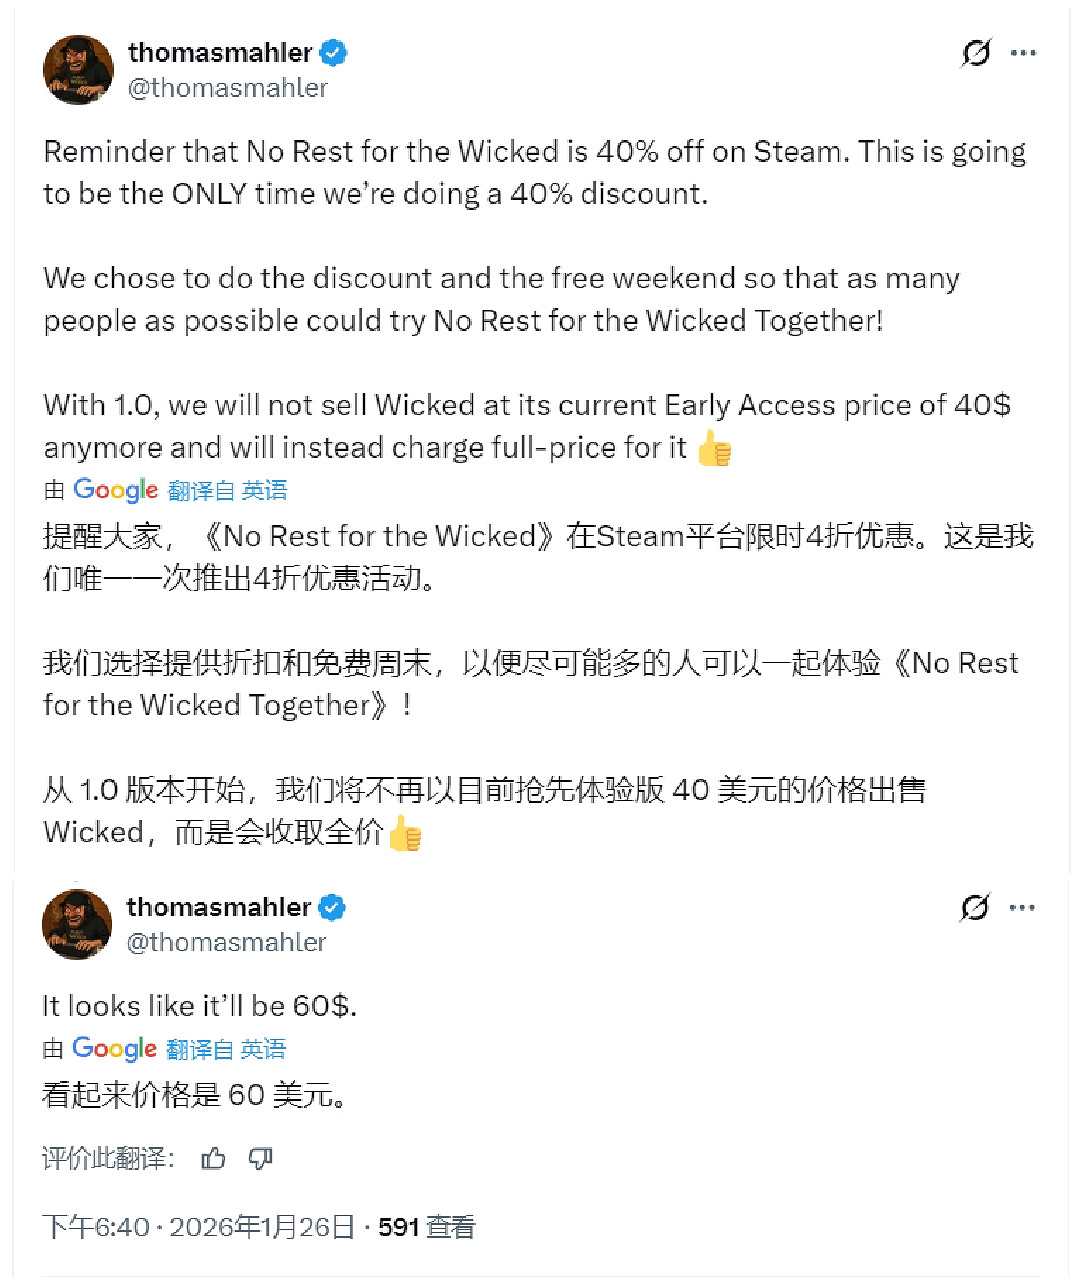Viewport: 1080px width, 1286px height.
Task: Click the Grok icon on second tweet
Action: tap(974, 907)
